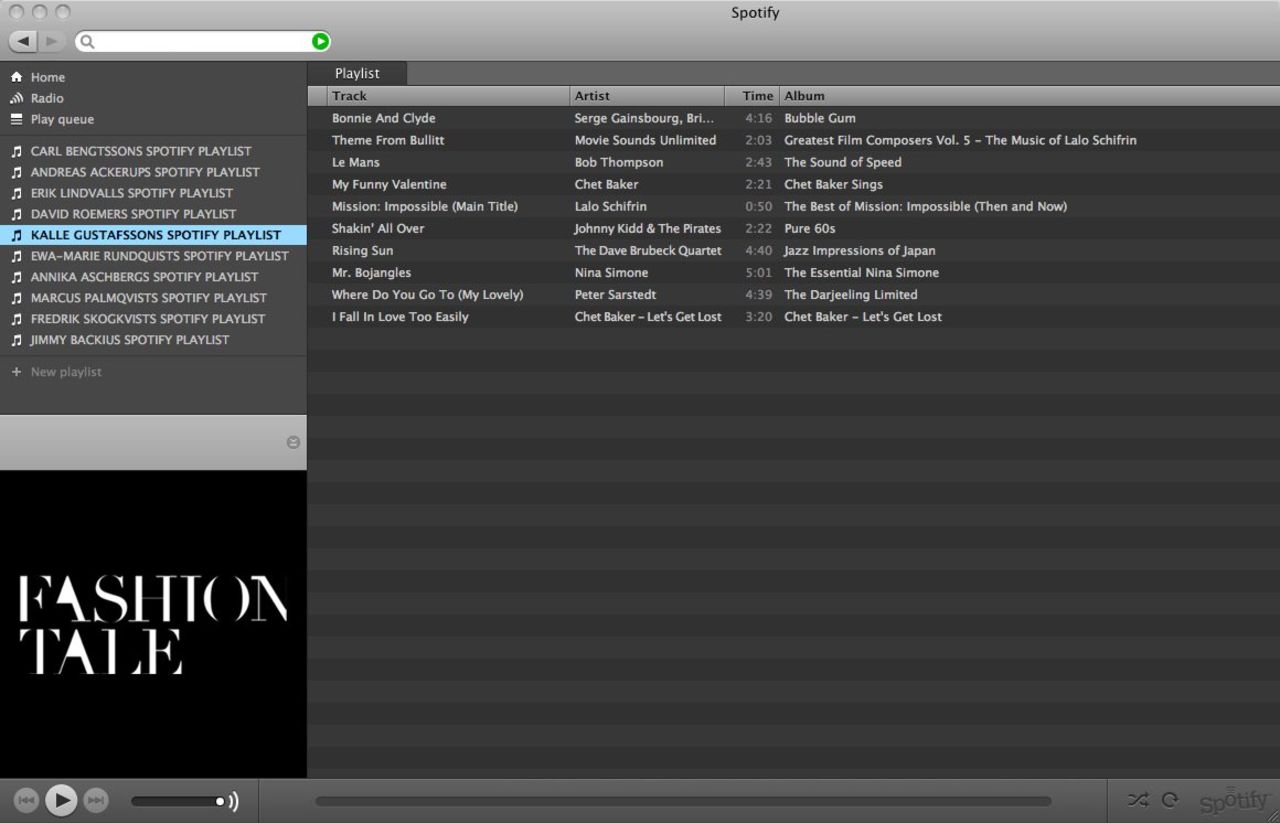Open the Play queue
The image size is (1280, 823).
62,119
